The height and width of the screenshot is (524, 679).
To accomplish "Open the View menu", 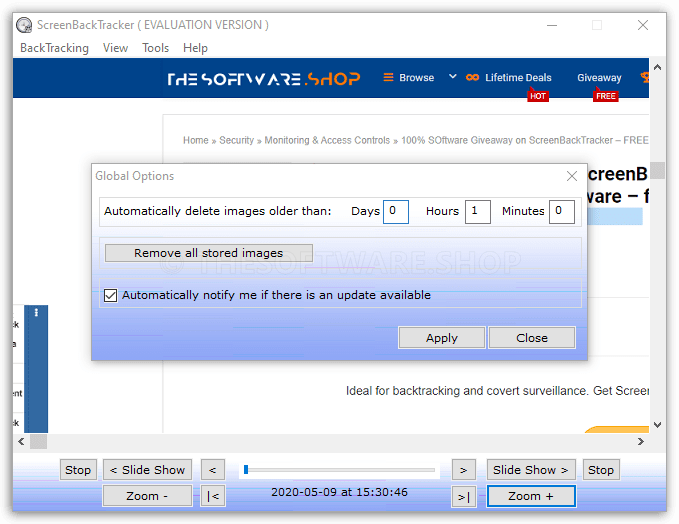I will point(115,48).
